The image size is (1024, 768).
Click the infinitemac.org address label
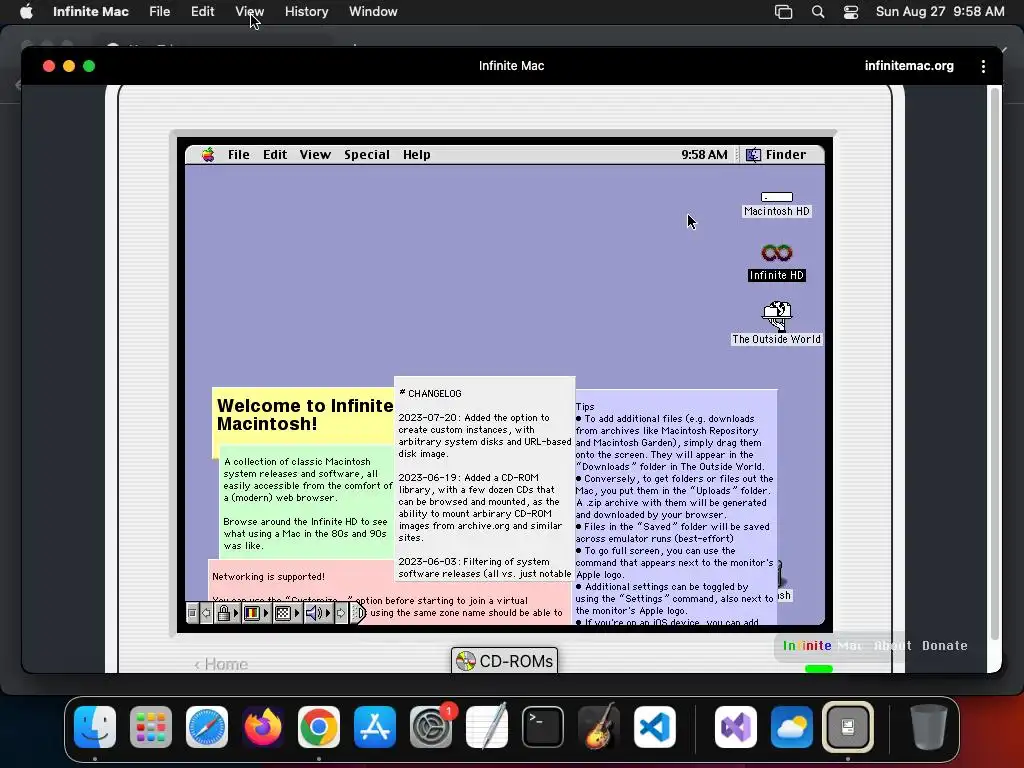point(909,66)
